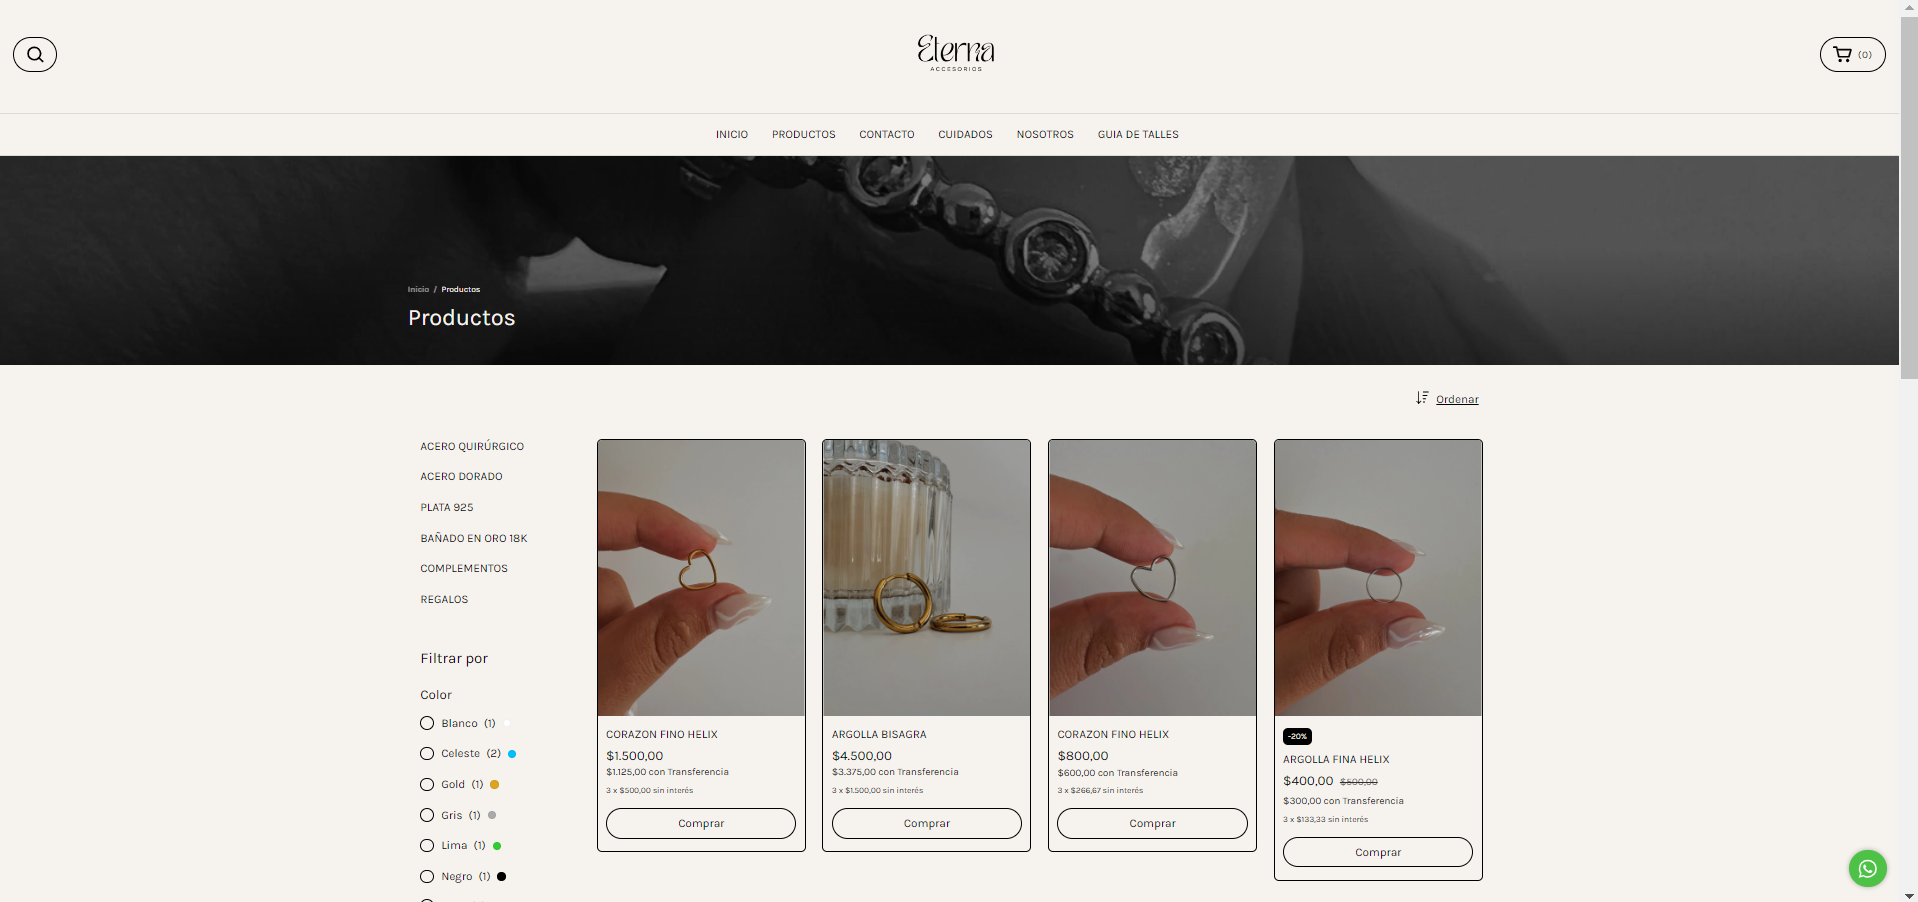Open the Ordenar sorting dropdown

[1457, 399]
